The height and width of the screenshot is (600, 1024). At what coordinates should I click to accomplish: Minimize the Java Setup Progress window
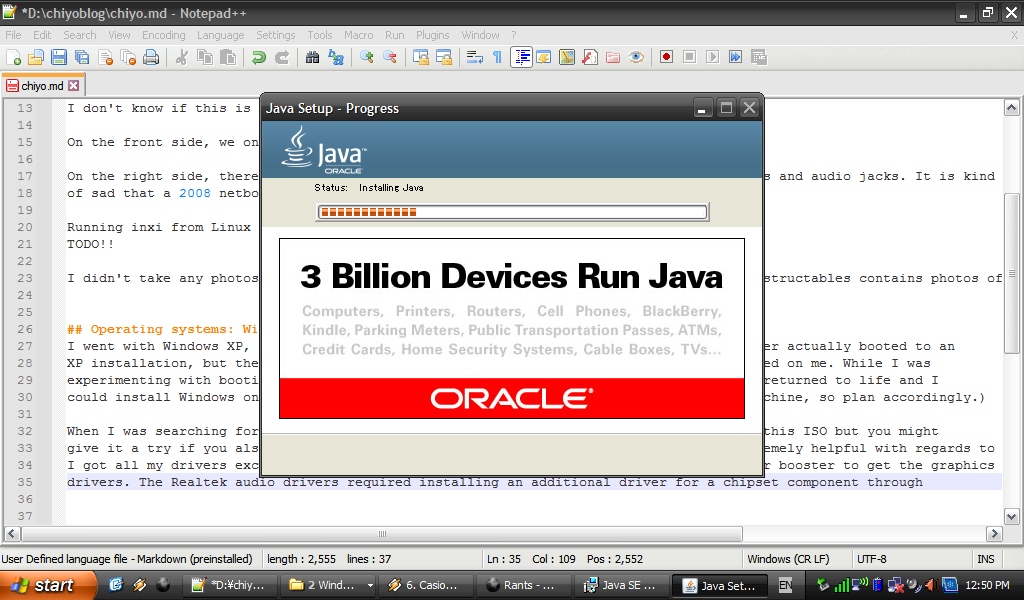pyautogui.click(x=702, y=108)
